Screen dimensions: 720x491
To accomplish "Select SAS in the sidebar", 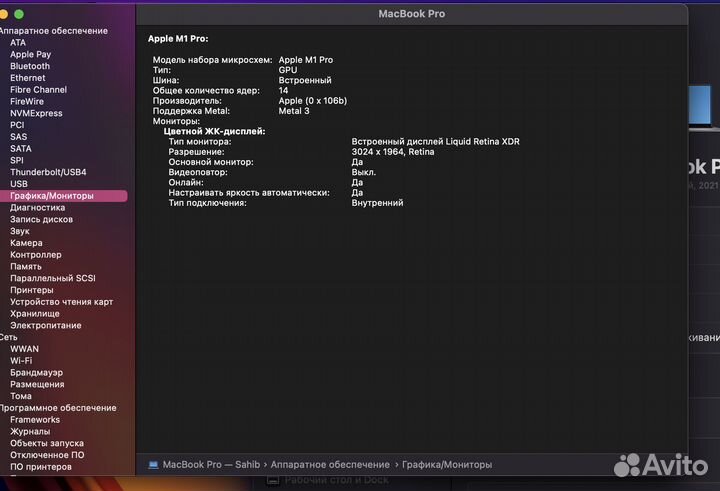I will click(18, 137).
